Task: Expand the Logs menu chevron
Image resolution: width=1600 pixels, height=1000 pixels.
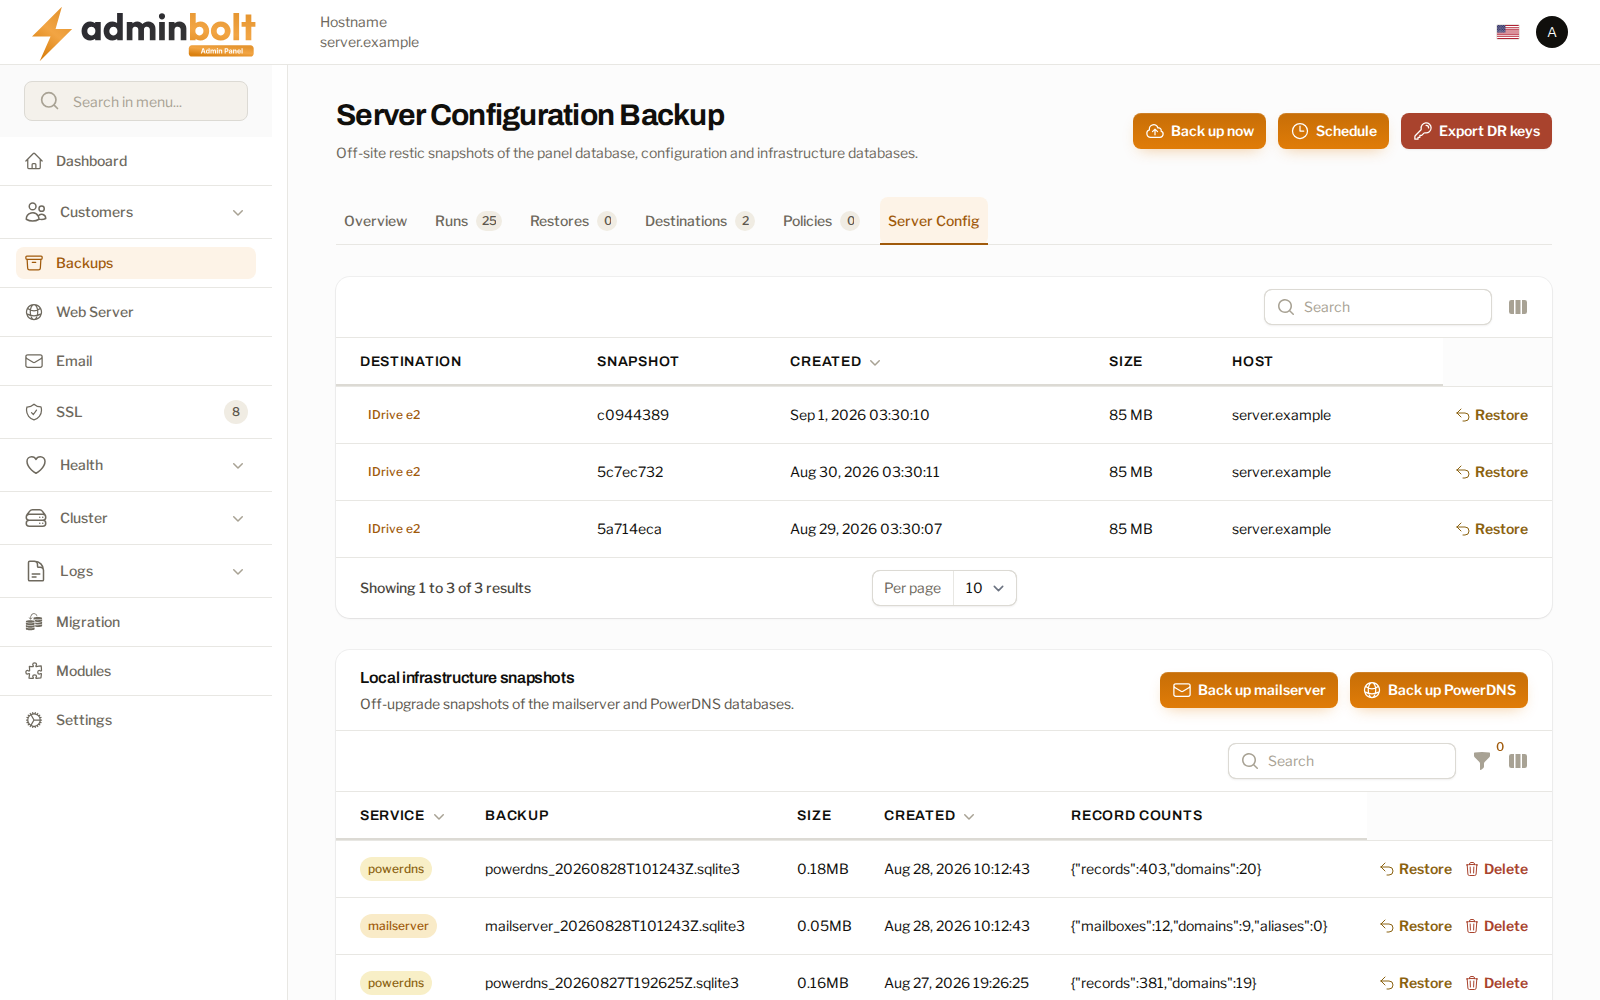Action: (x=238, y=571)
